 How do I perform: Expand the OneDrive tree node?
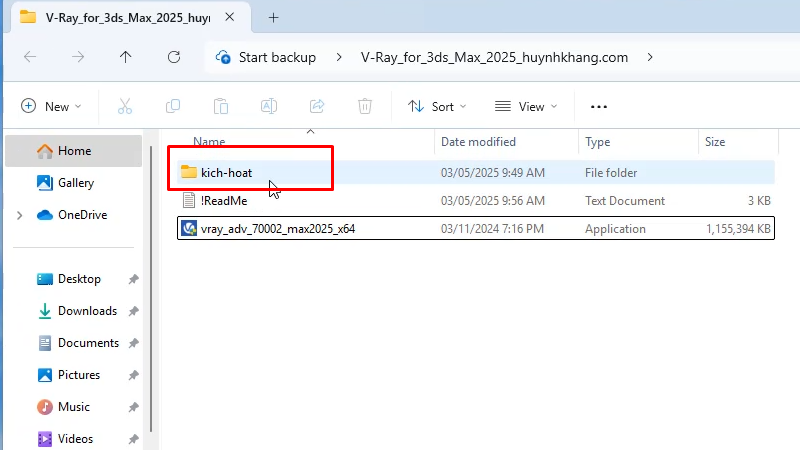pos(19,215)
